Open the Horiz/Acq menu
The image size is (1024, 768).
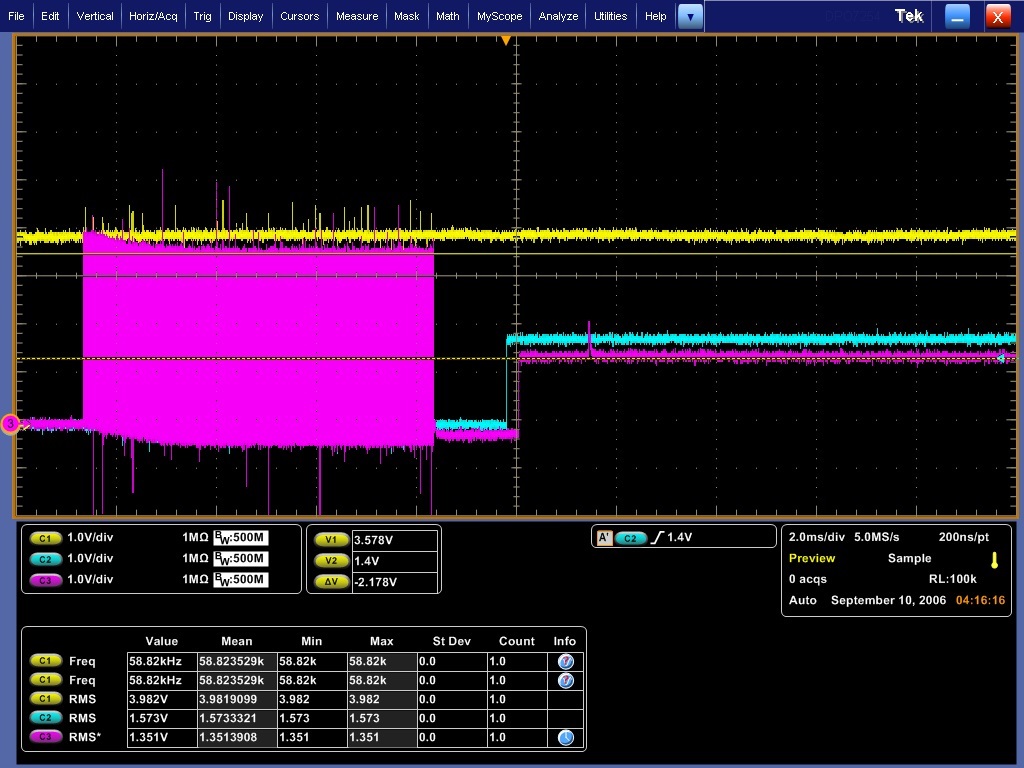point(153,16)
